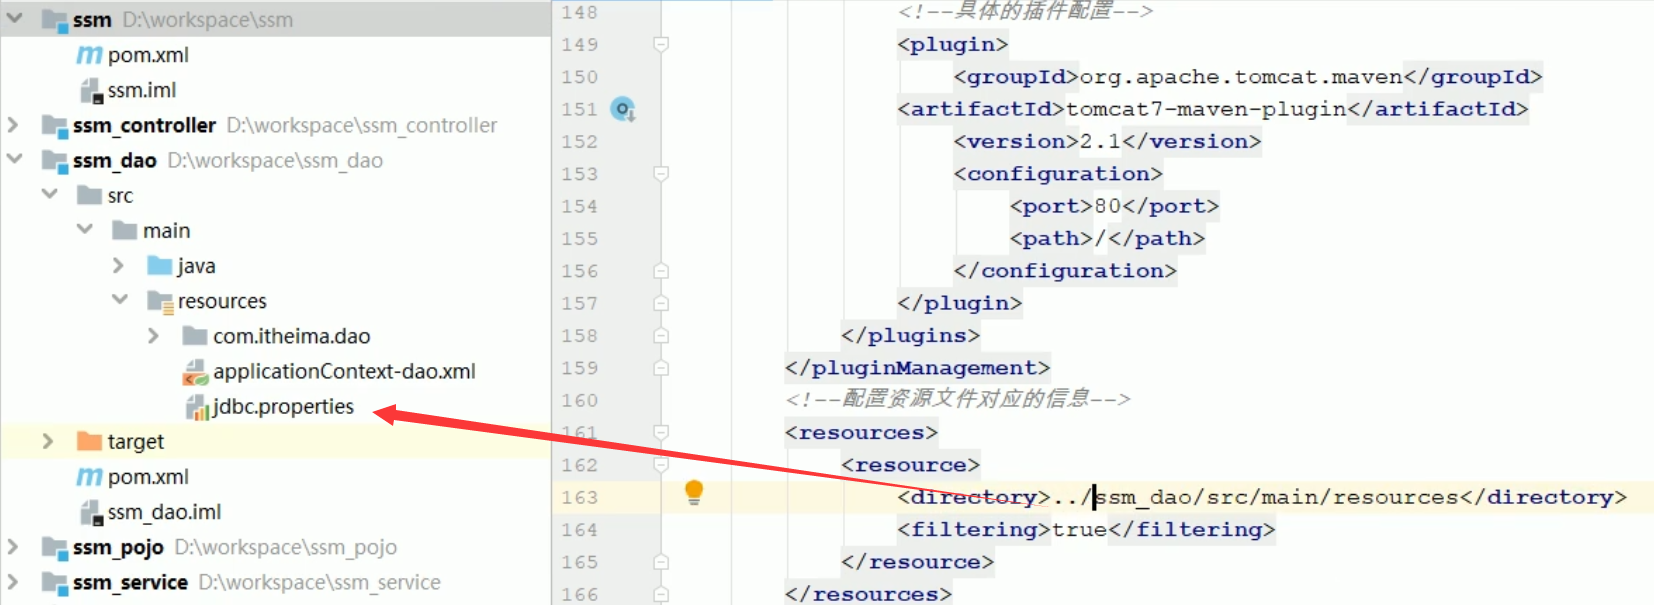
Task: Click the closing plugins tag on line 158
Action: pos(911,336)
